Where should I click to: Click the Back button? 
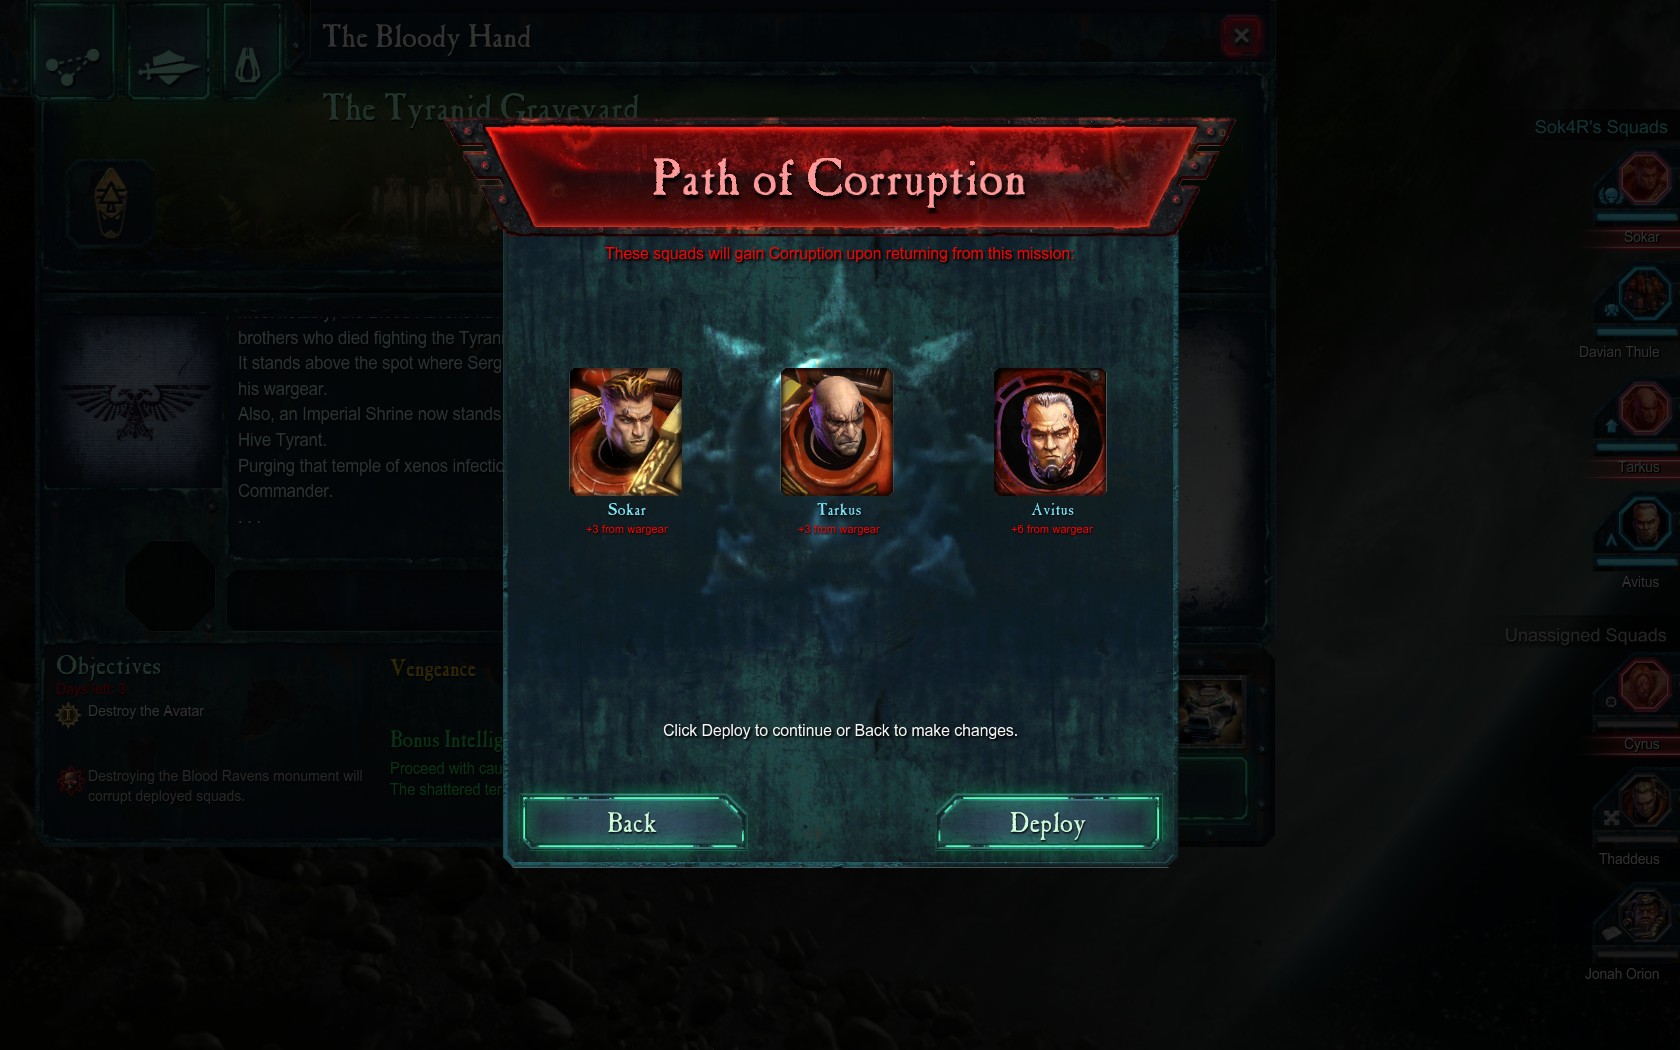point(633,822)
